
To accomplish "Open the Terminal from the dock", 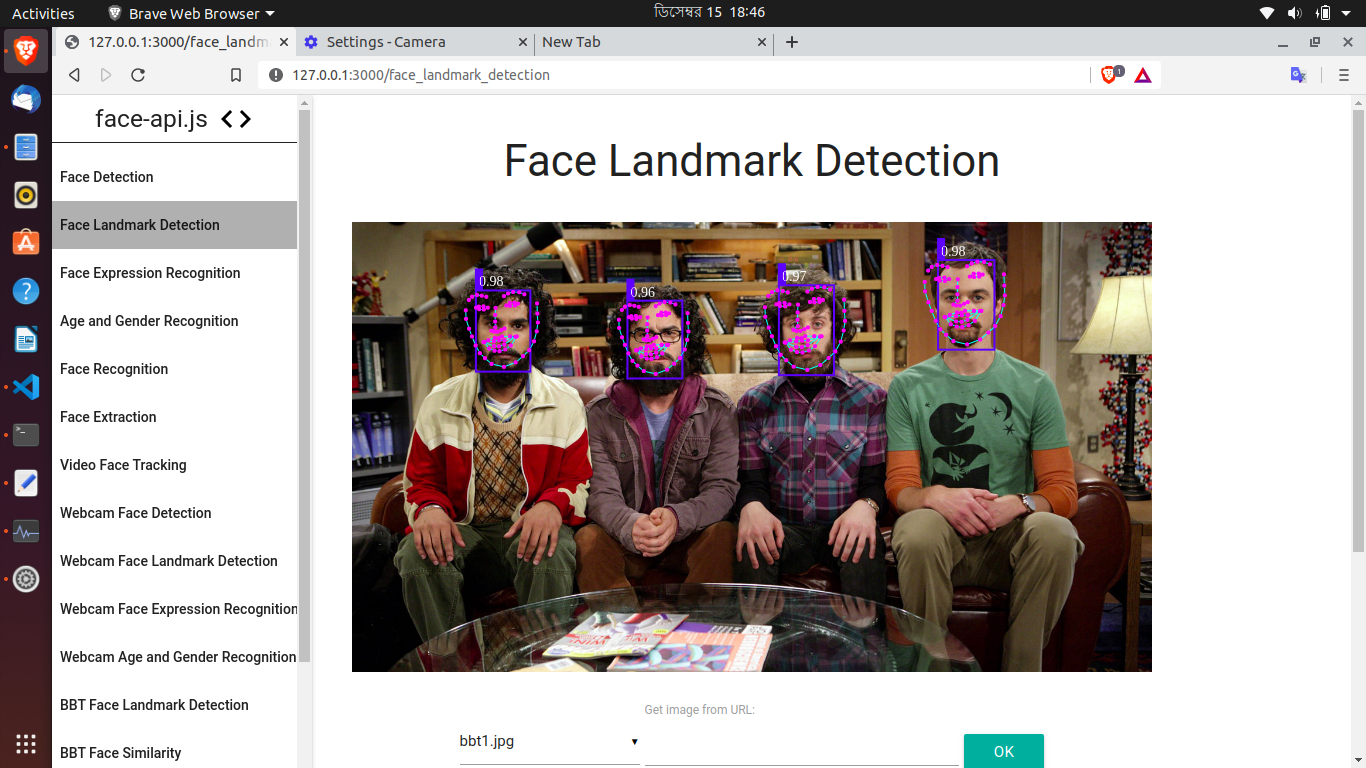I will click(x=24, y=434).
